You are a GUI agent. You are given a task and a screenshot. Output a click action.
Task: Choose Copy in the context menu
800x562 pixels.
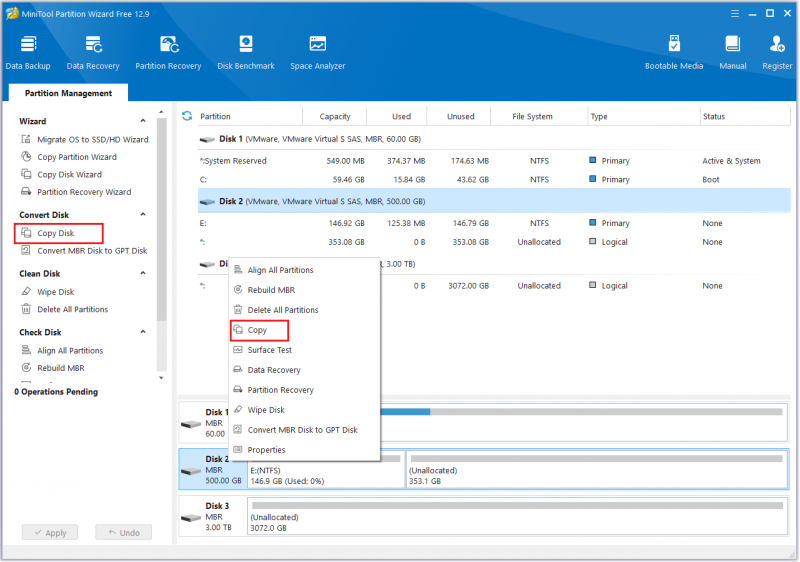pyautogui.click(x=259, y=330)
